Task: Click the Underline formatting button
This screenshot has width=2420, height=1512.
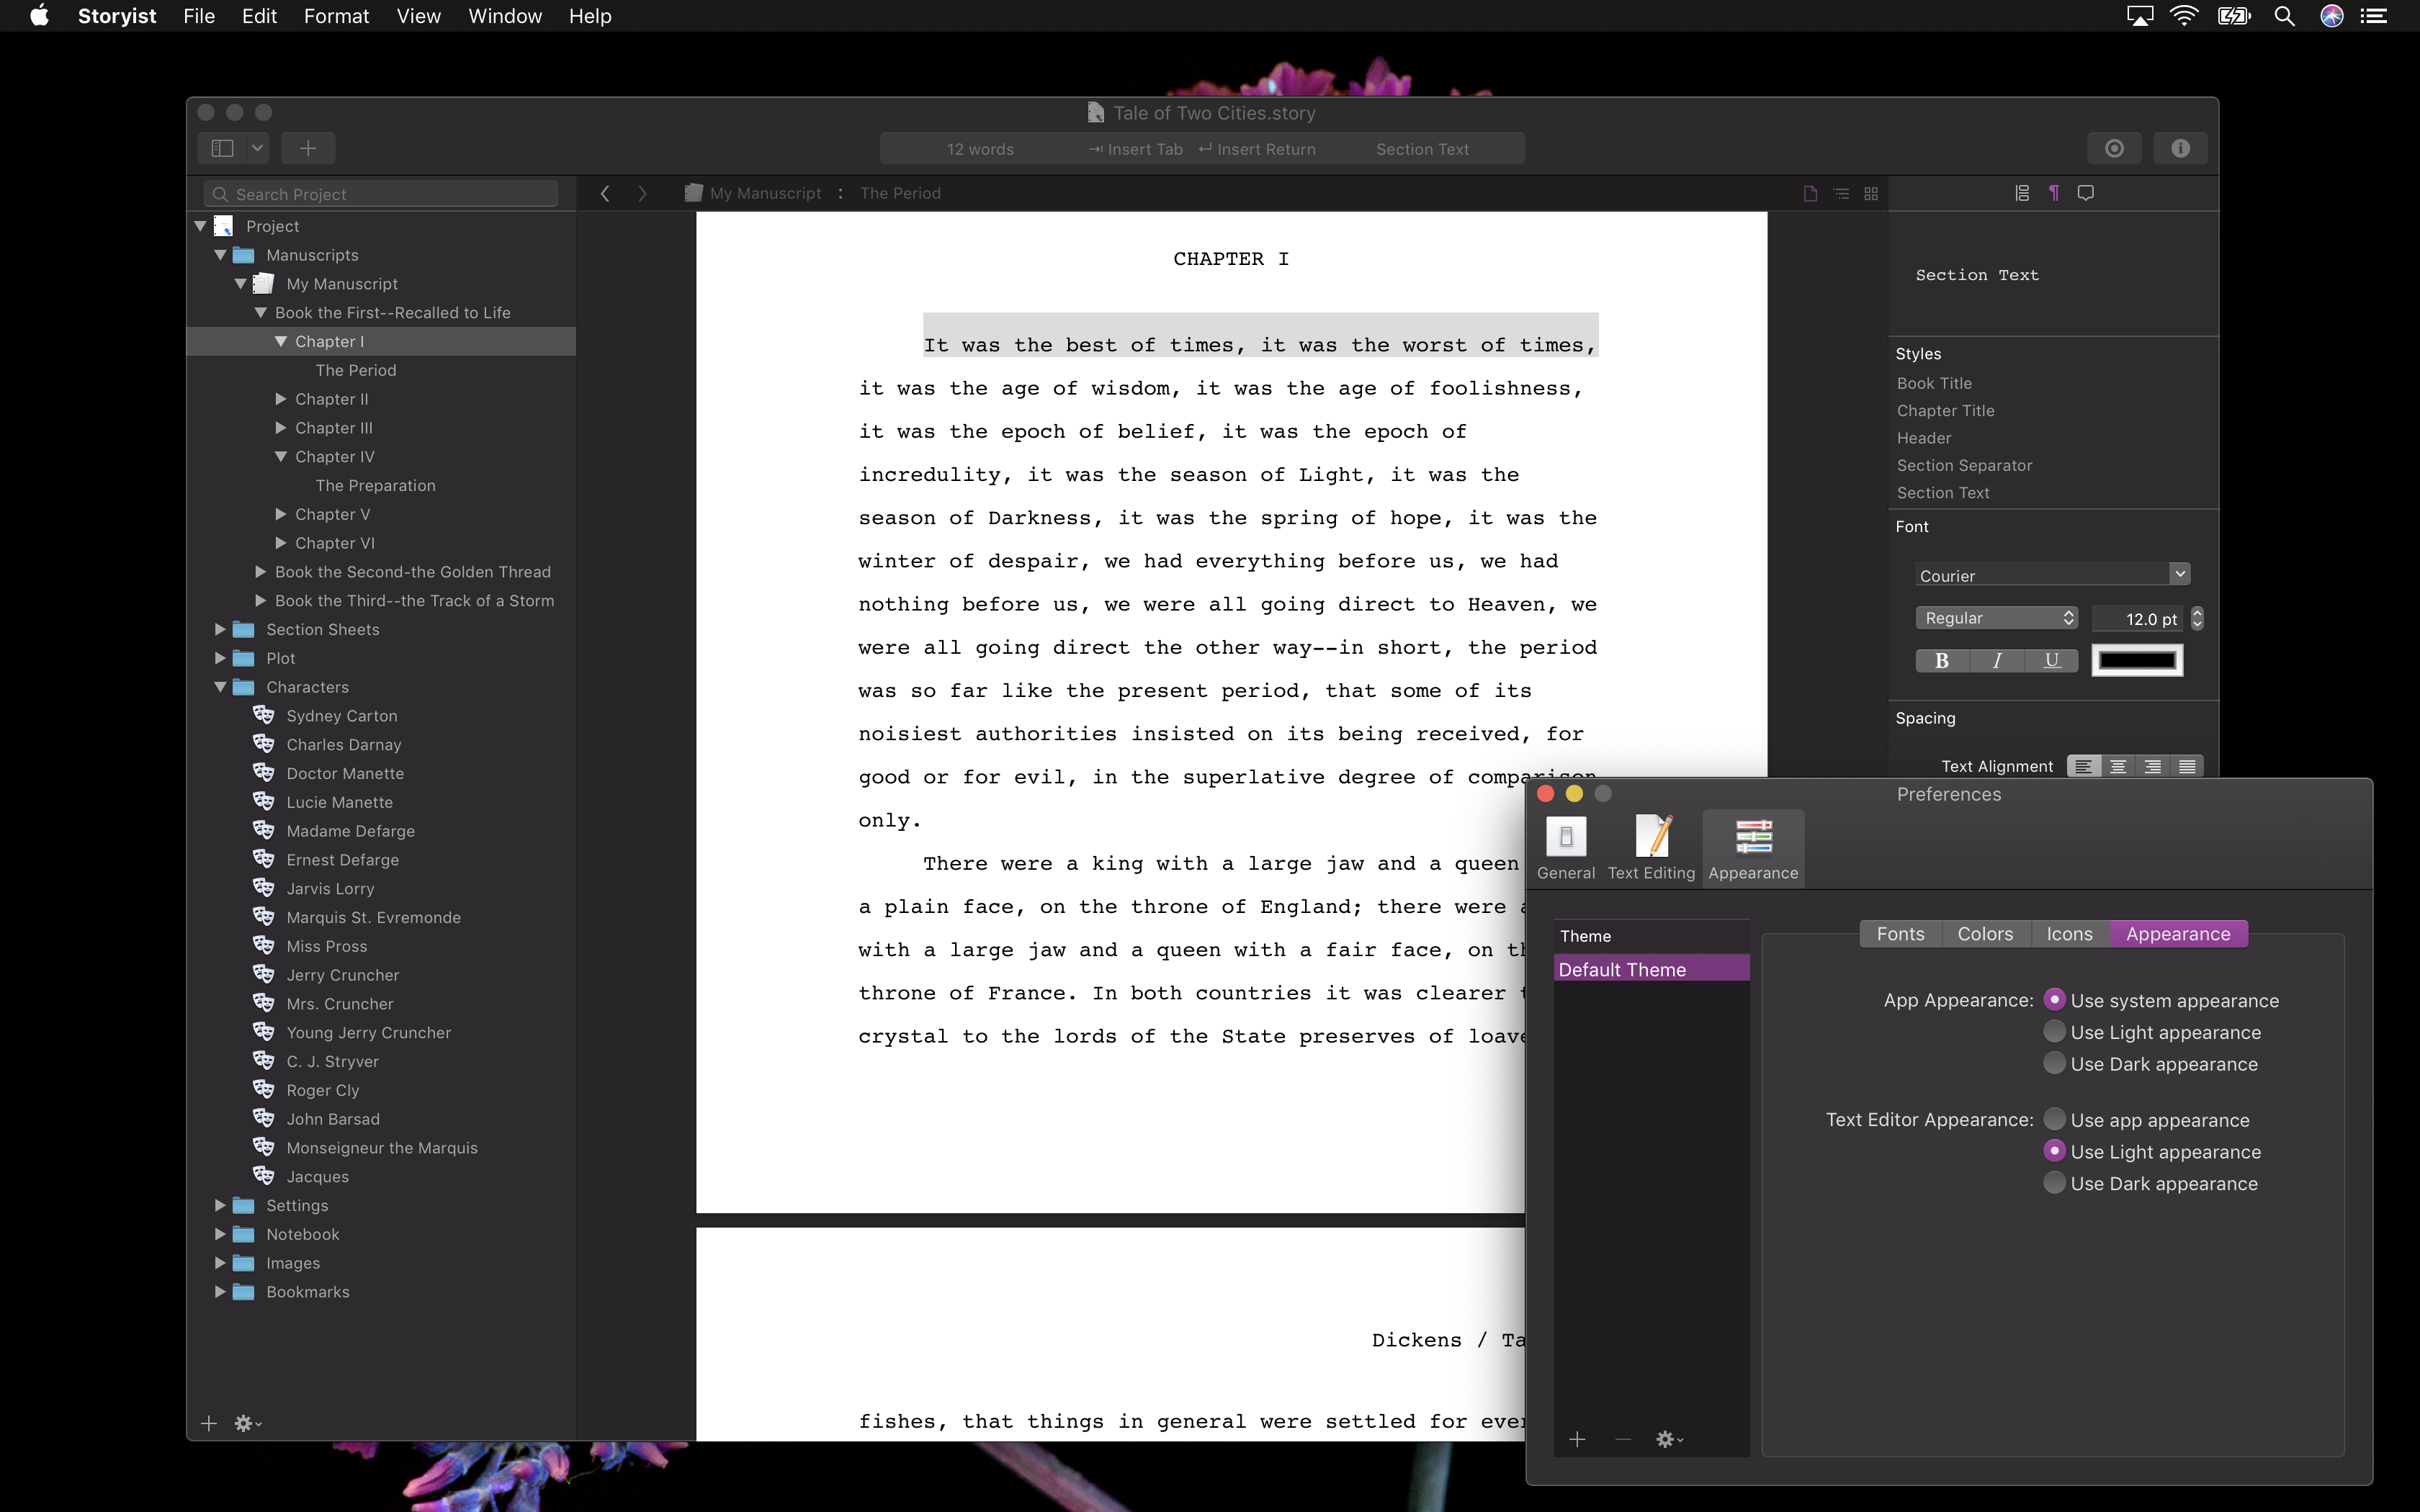Action: (2052, 660)
